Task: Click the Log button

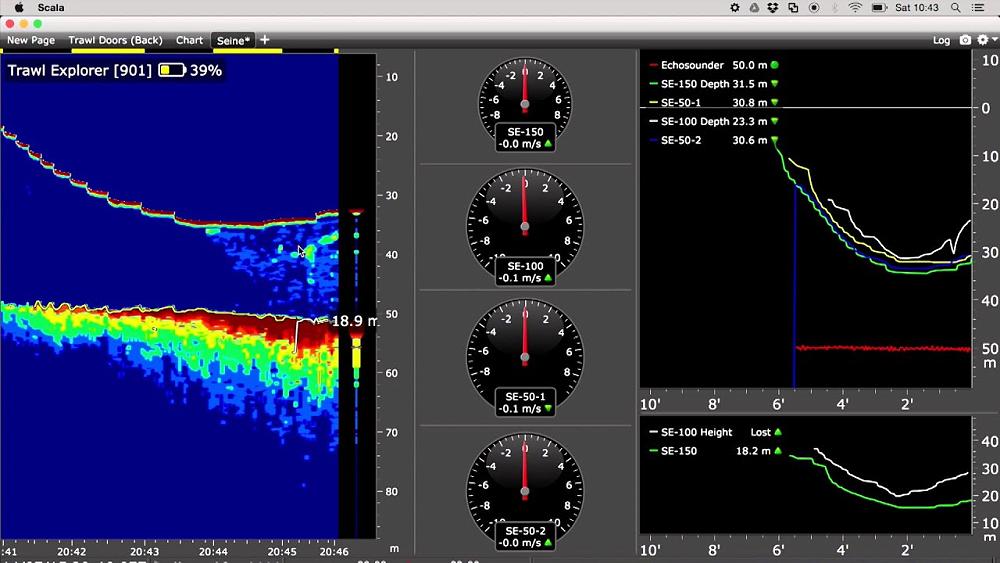Action: tap(941, 40)
